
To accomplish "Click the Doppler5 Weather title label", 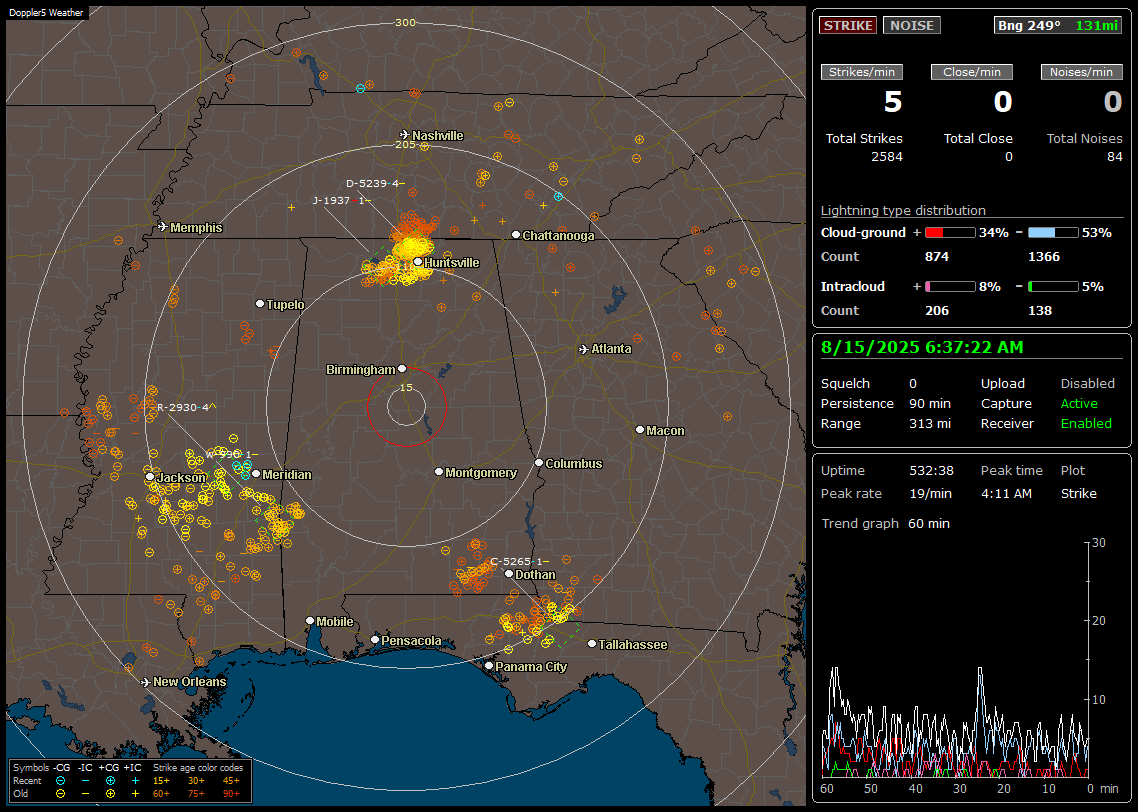I will click(x=46, y=12).
